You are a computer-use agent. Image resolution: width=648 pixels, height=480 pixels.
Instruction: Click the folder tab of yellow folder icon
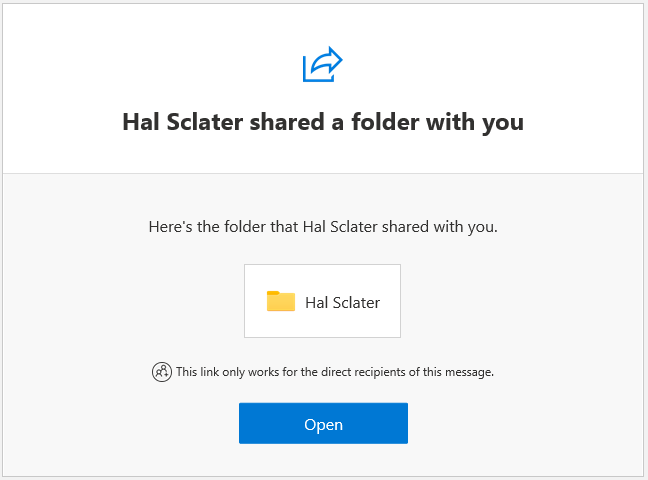point(273,293)
